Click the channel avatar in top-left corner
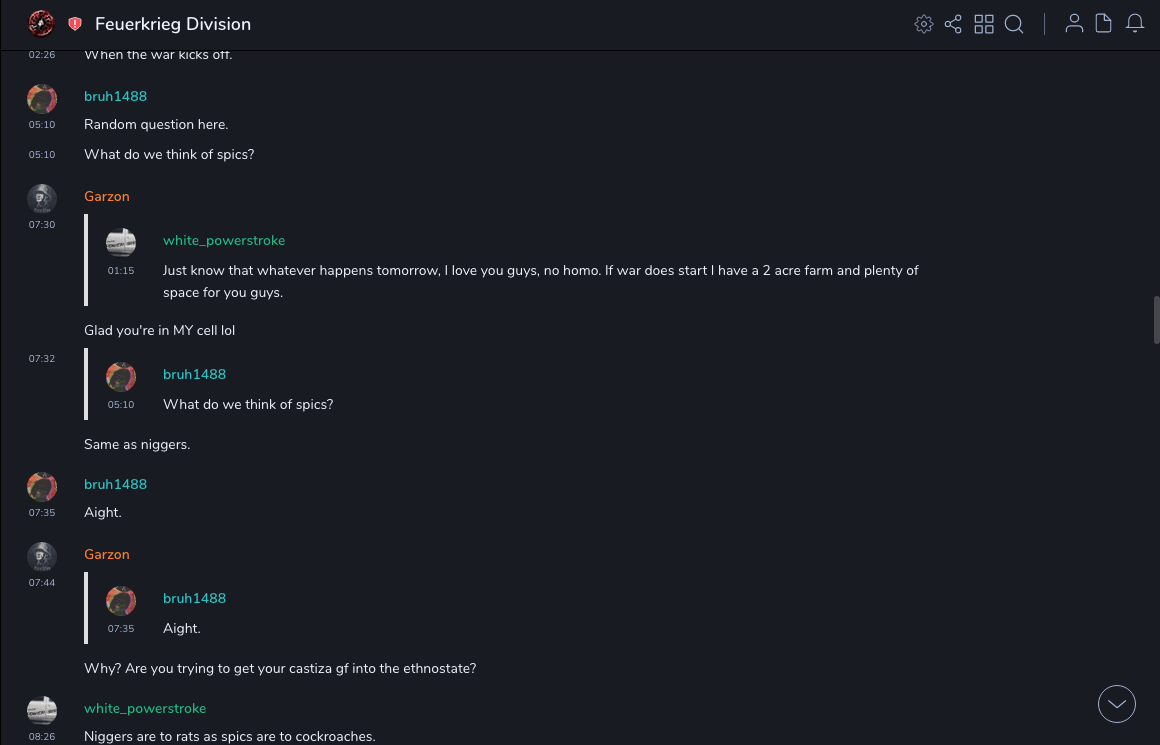1160x745 pixels. pos(42,23)
